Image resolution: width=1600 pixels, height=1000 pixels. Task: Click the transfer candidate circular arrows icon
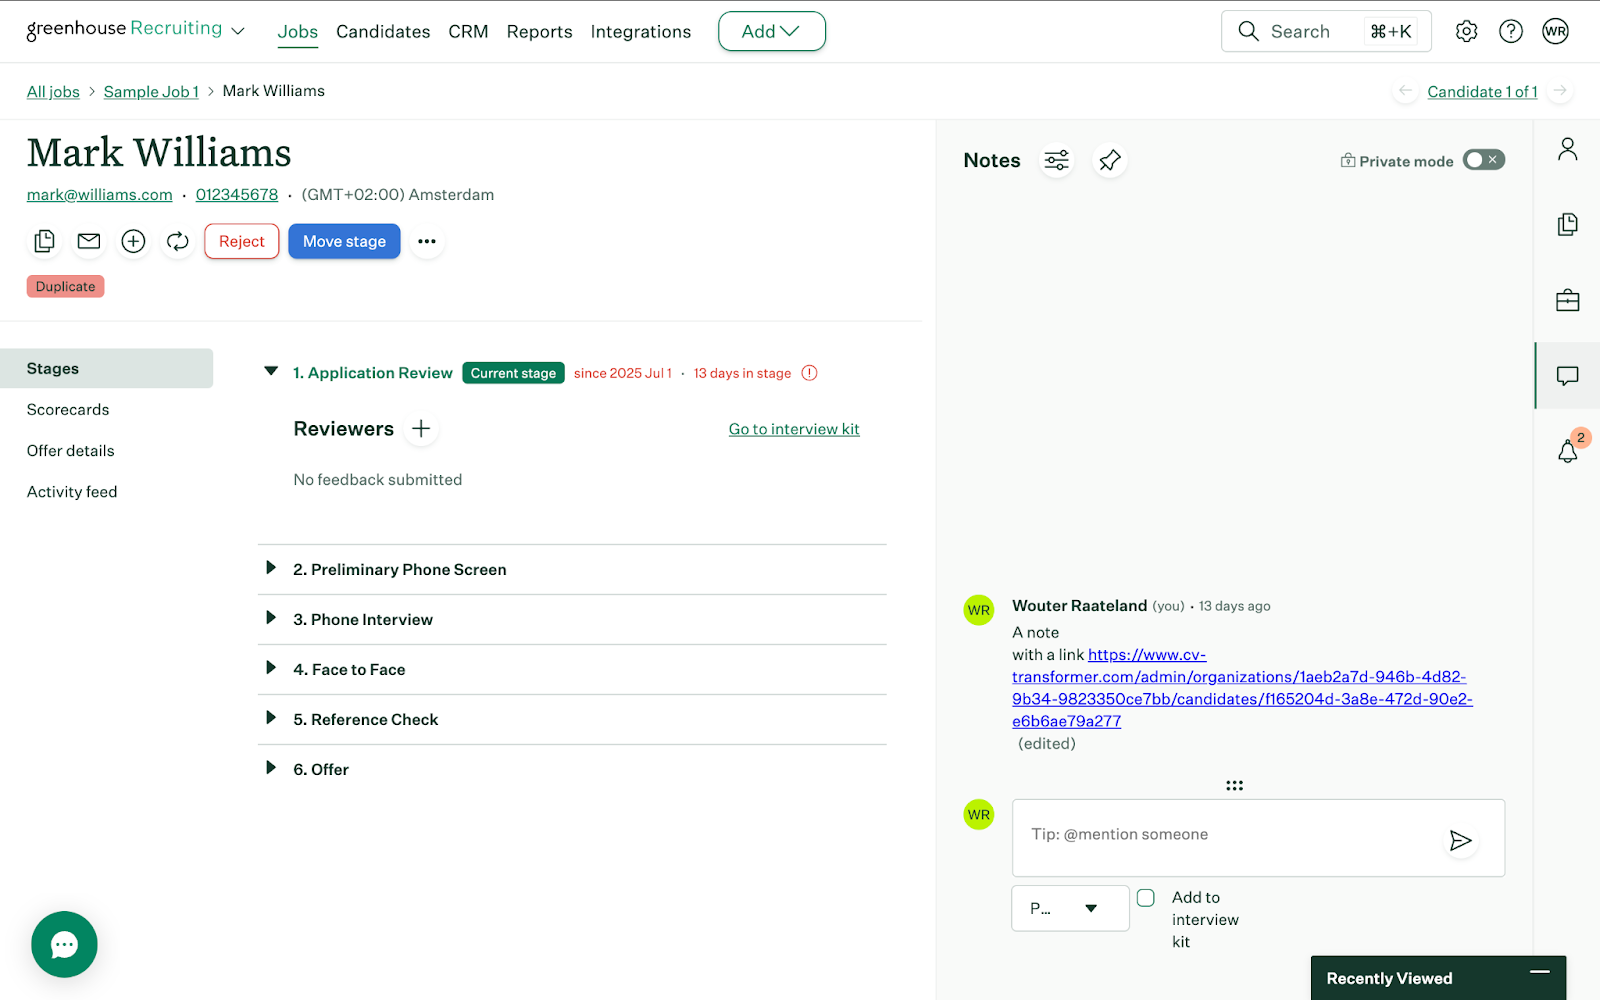tap(178, 241)
